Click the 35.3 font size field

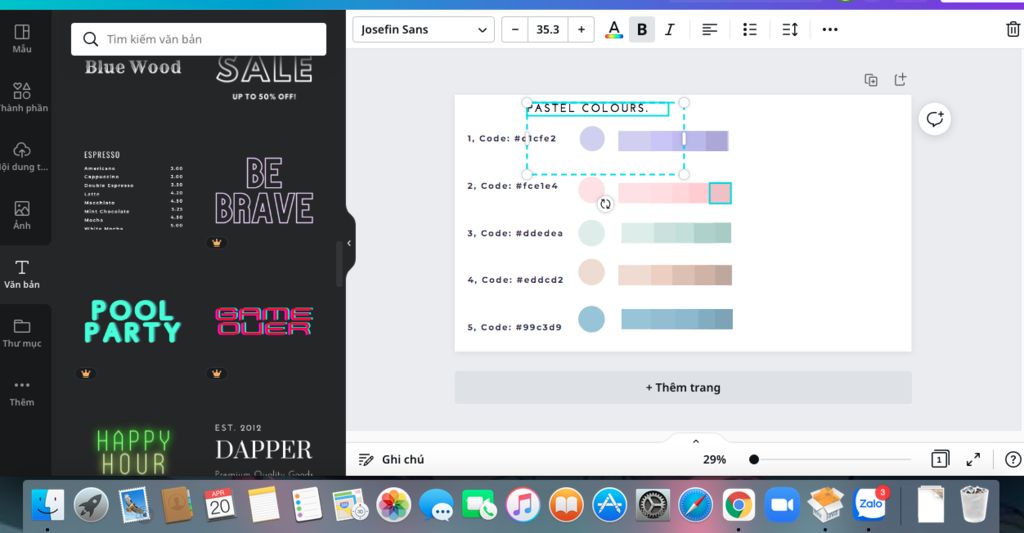(x=548, y=29)
